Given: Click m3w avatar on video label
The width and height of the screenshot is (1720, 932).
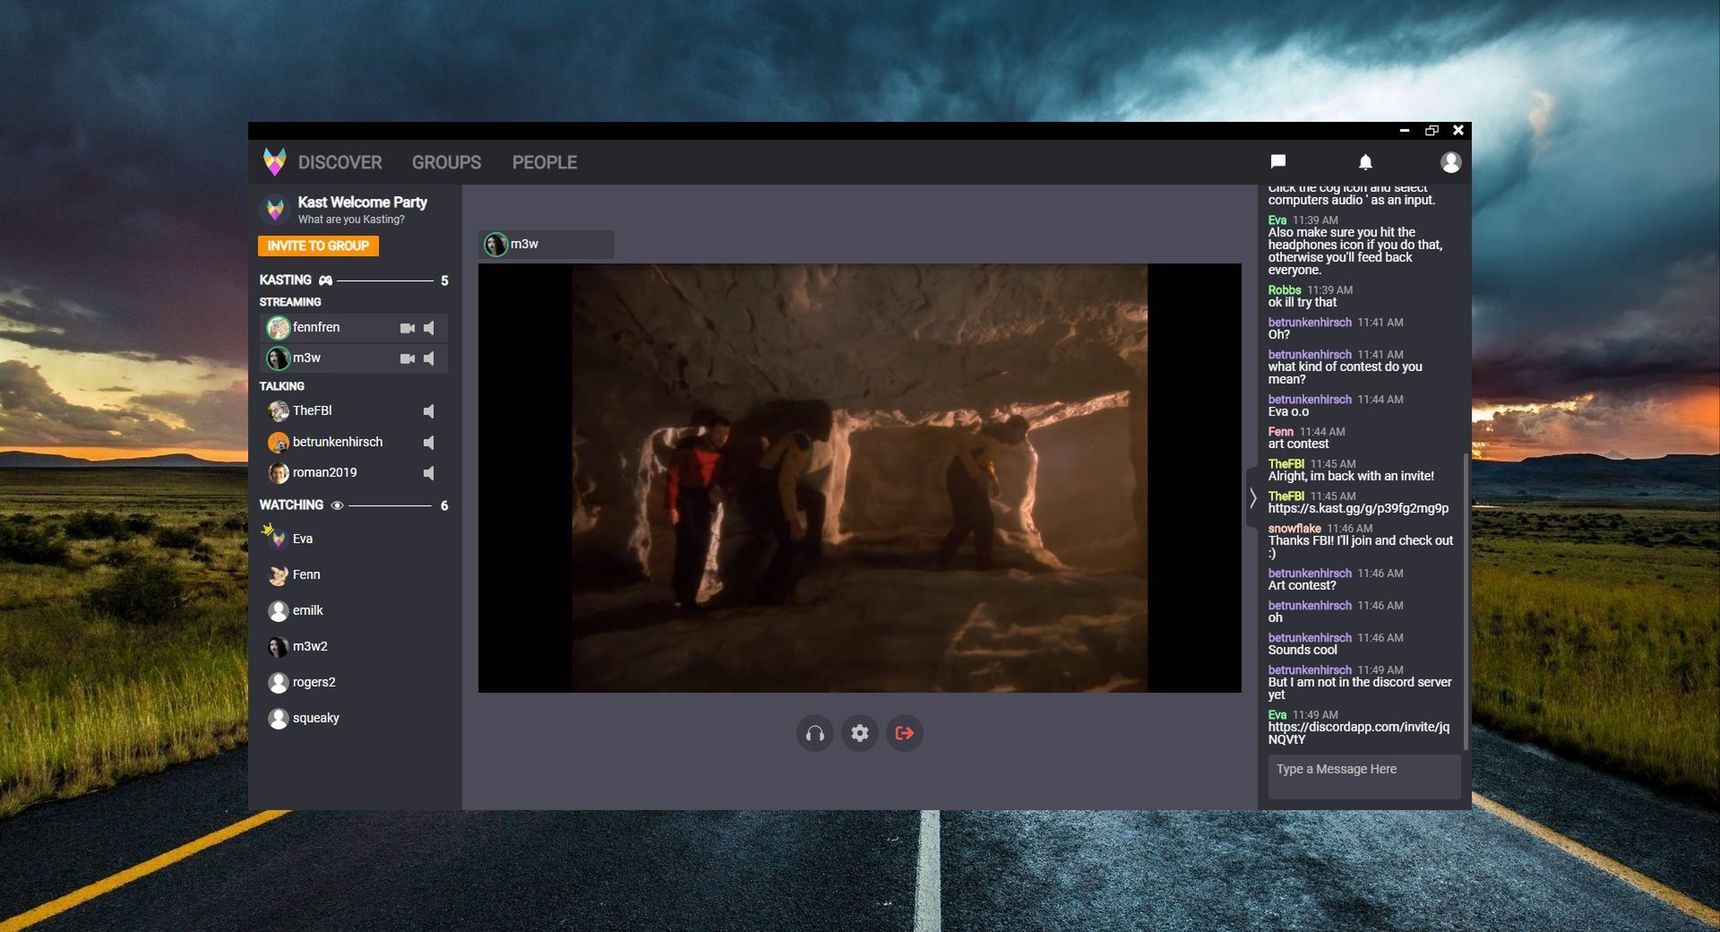Looking at the screenshot, I should click(495, 244).
